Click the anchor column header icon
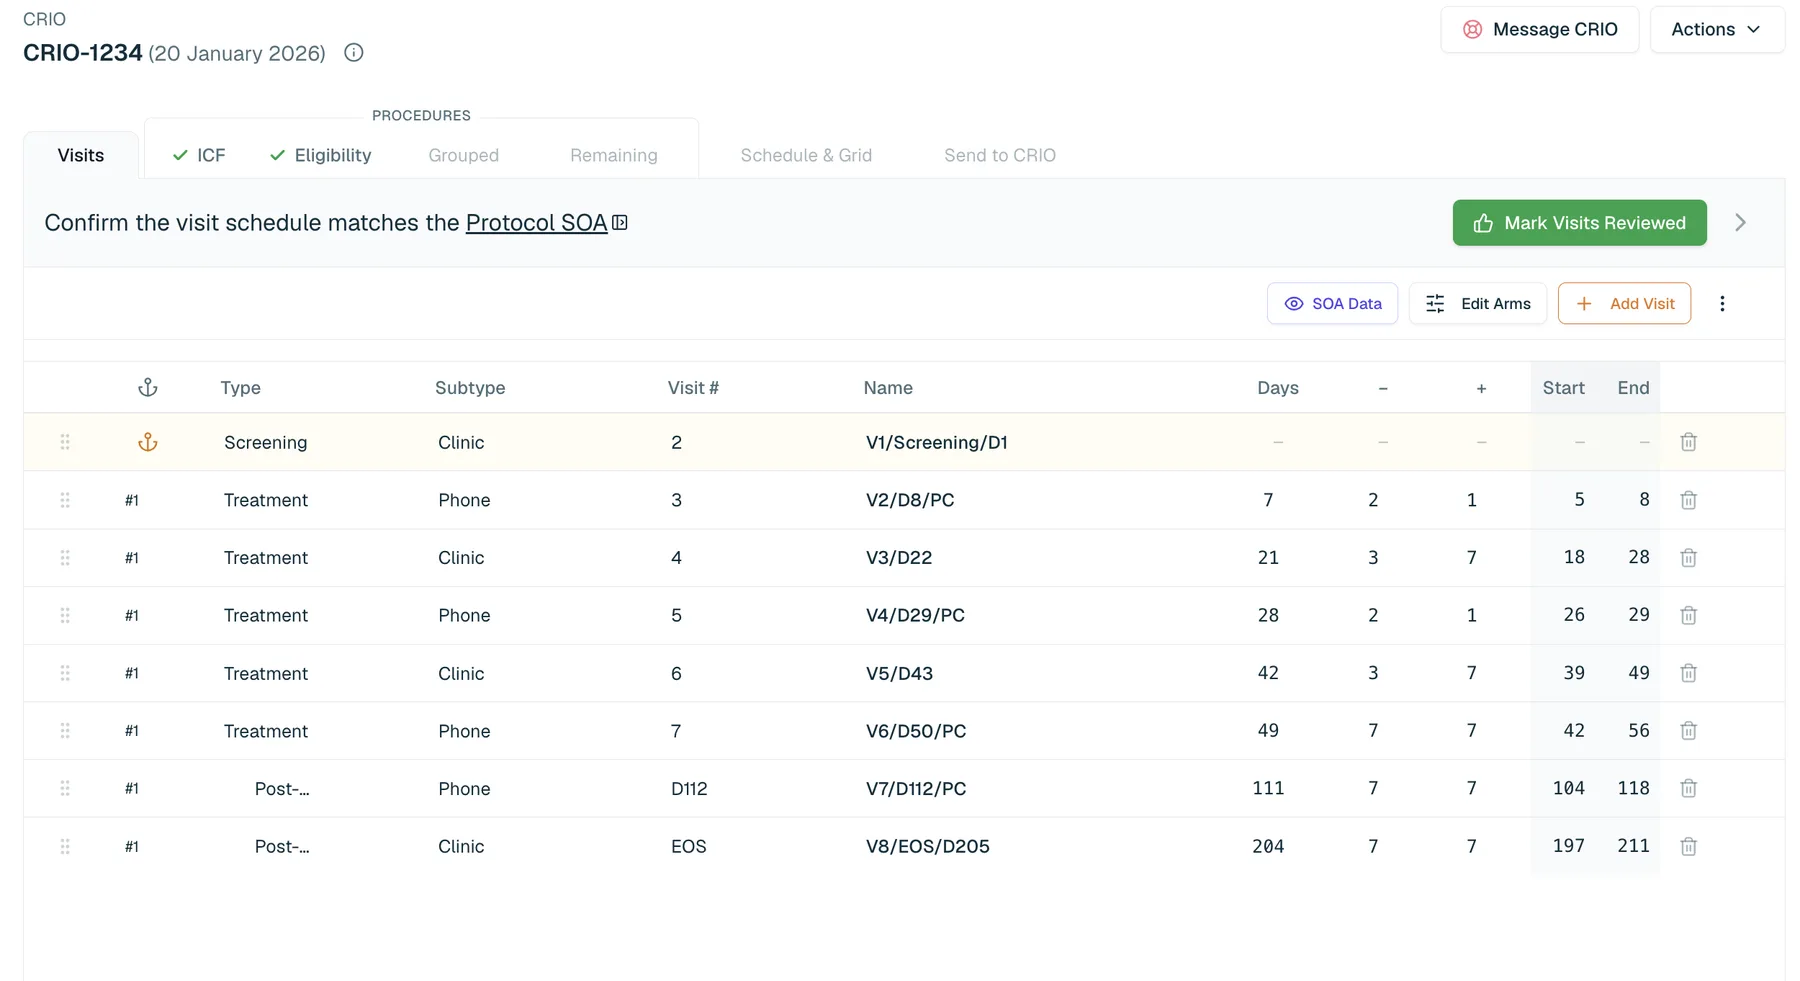Viewport: 1800px width, 981px height. click(x=148, y=388)
